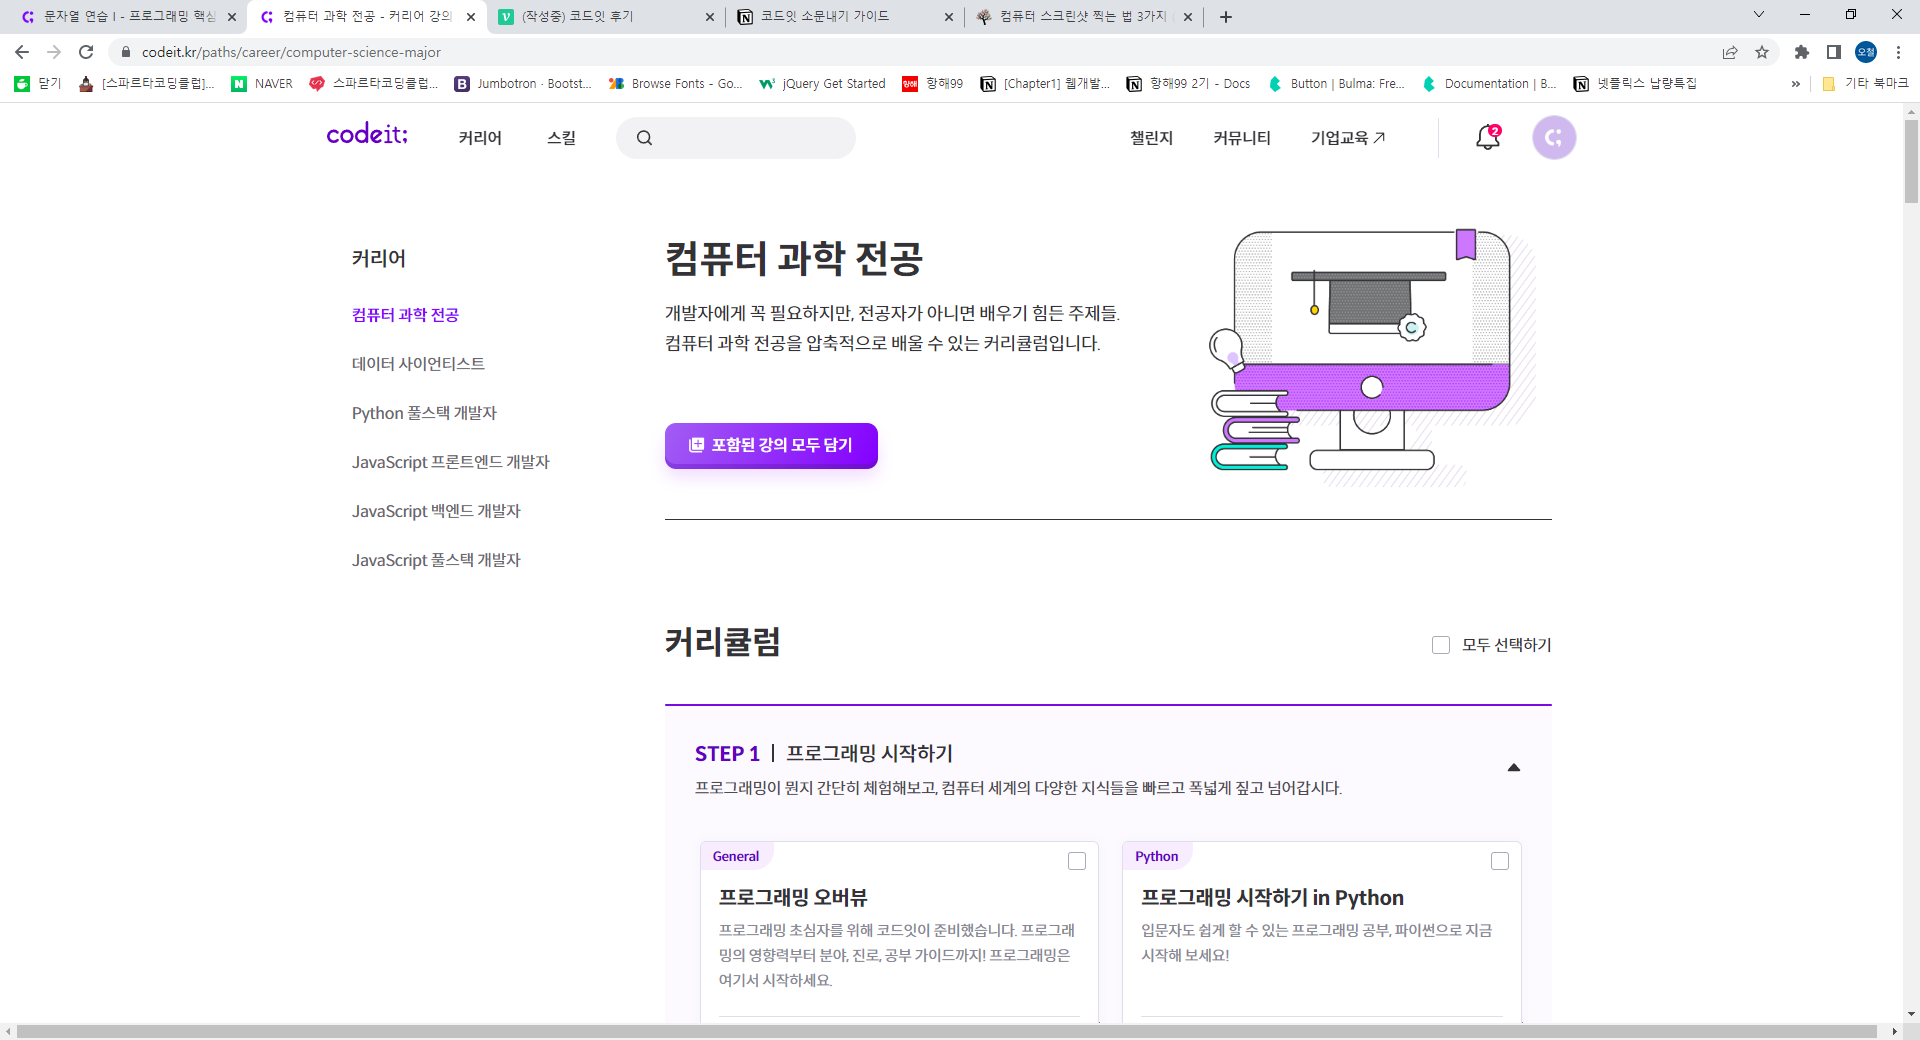Open the Jumbotron Bootstrap bookmark
1920x1040 pixels.
point(523,84)
